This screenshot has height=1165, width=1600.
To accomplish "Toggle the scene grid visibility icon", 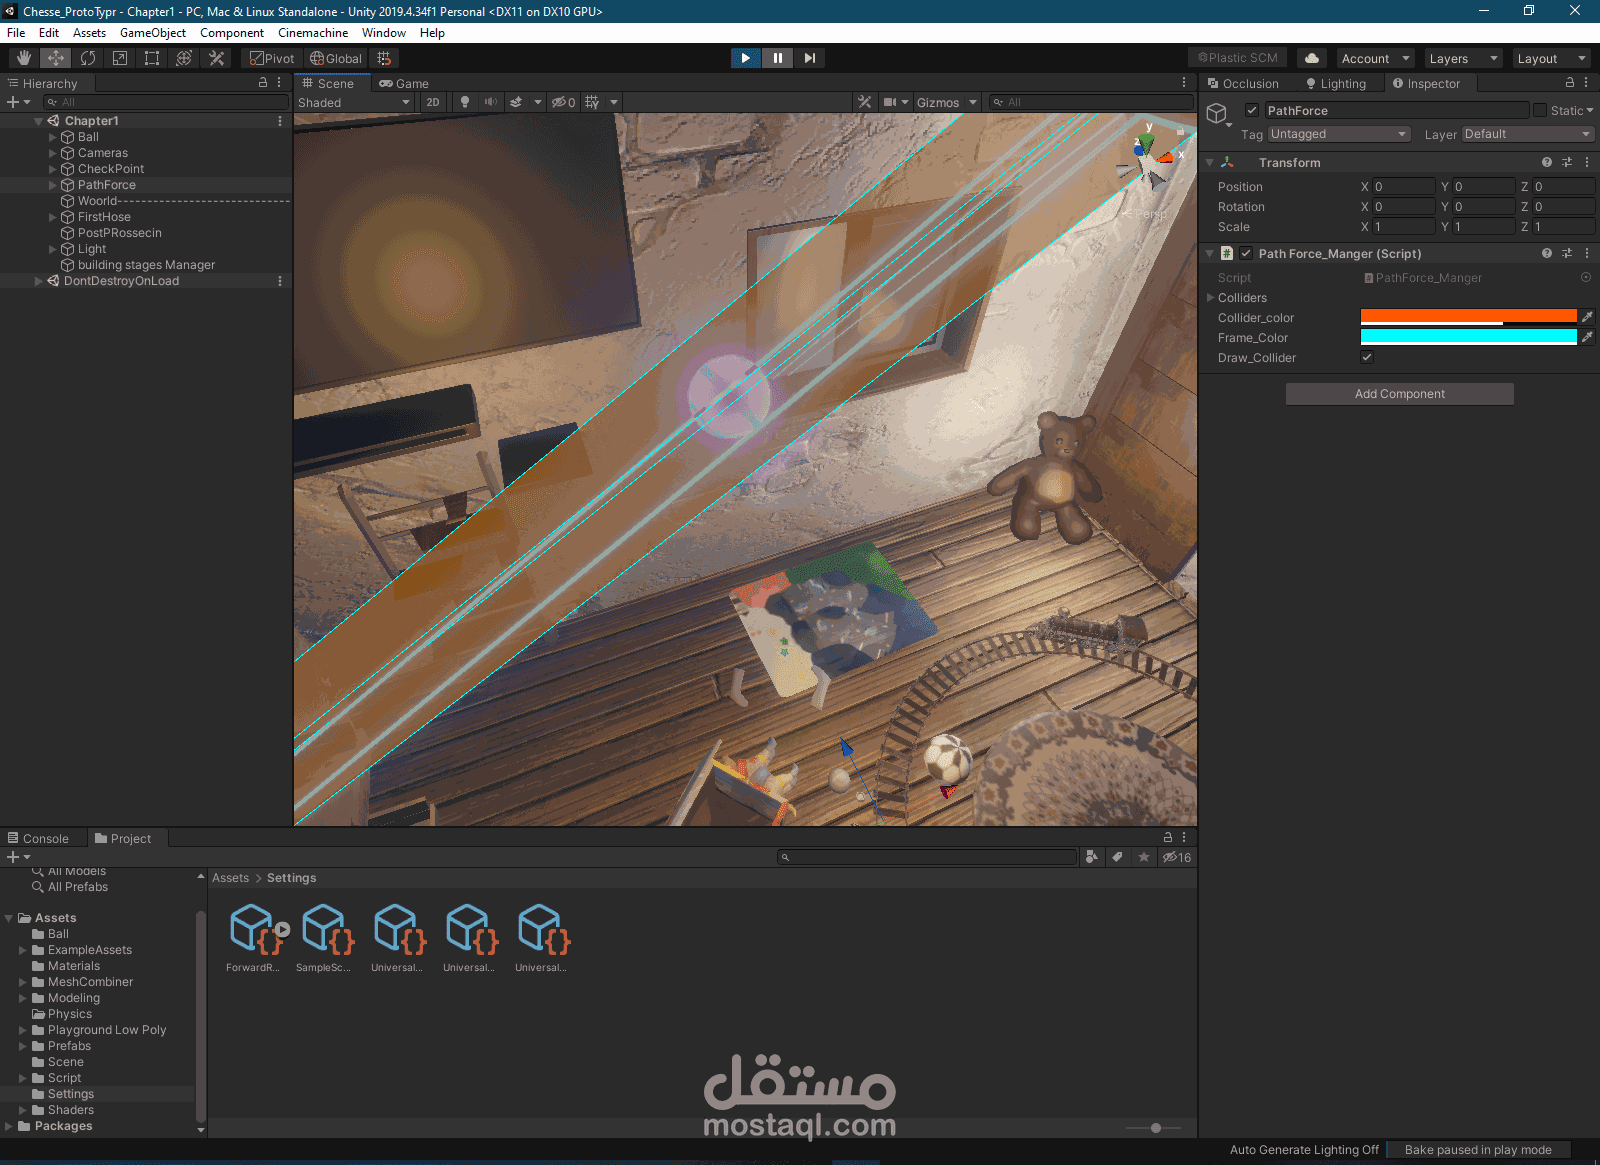I will click(592, 102).
